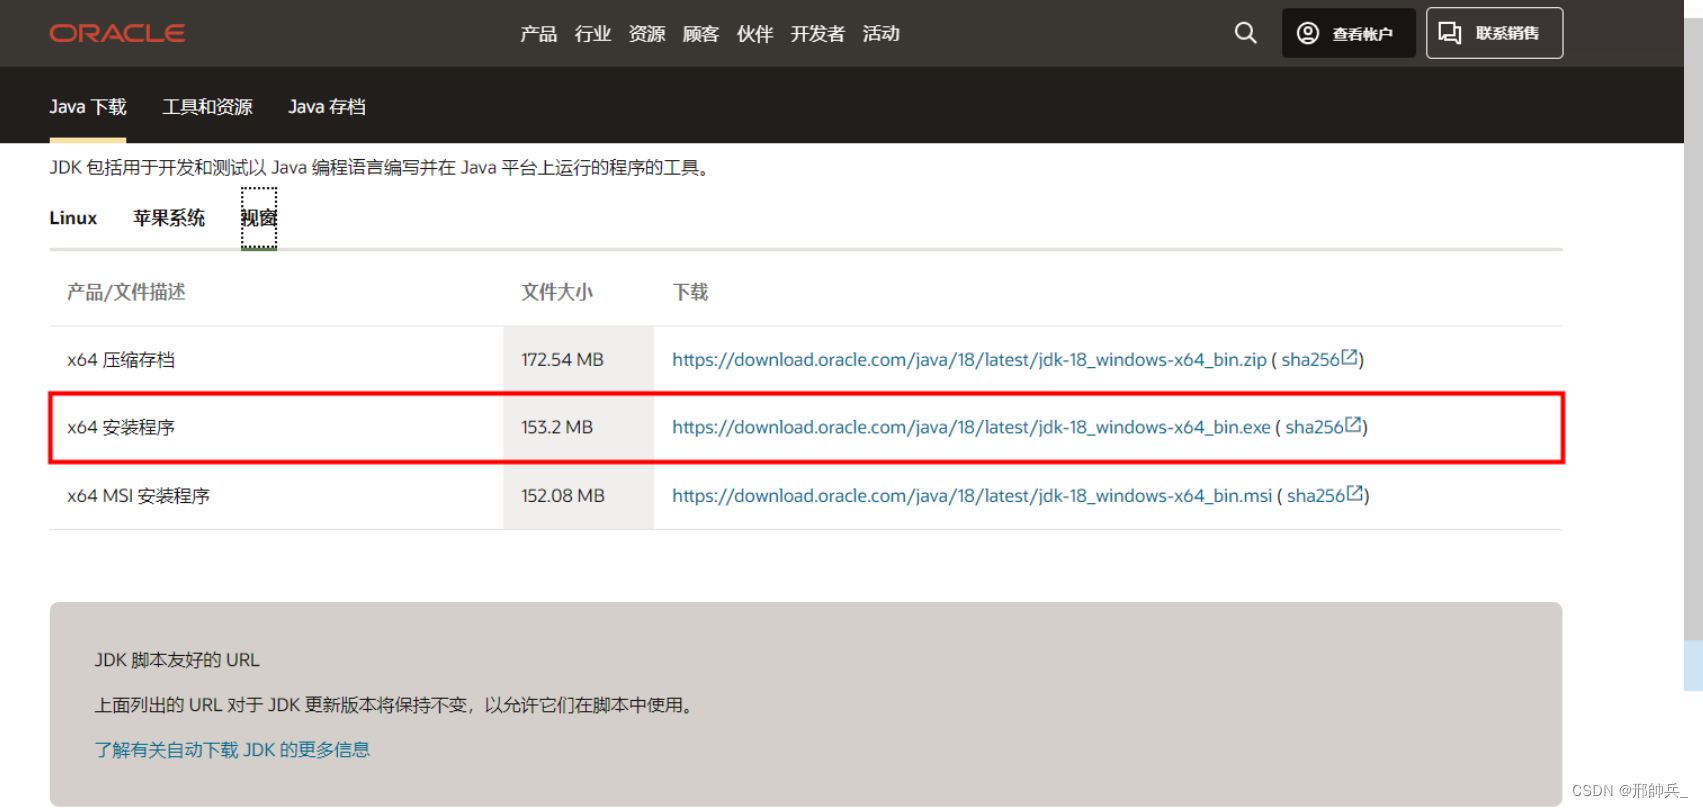Click the JDK 脚本友好的 URL heading
1703x808 pixels.
(177, 660)
